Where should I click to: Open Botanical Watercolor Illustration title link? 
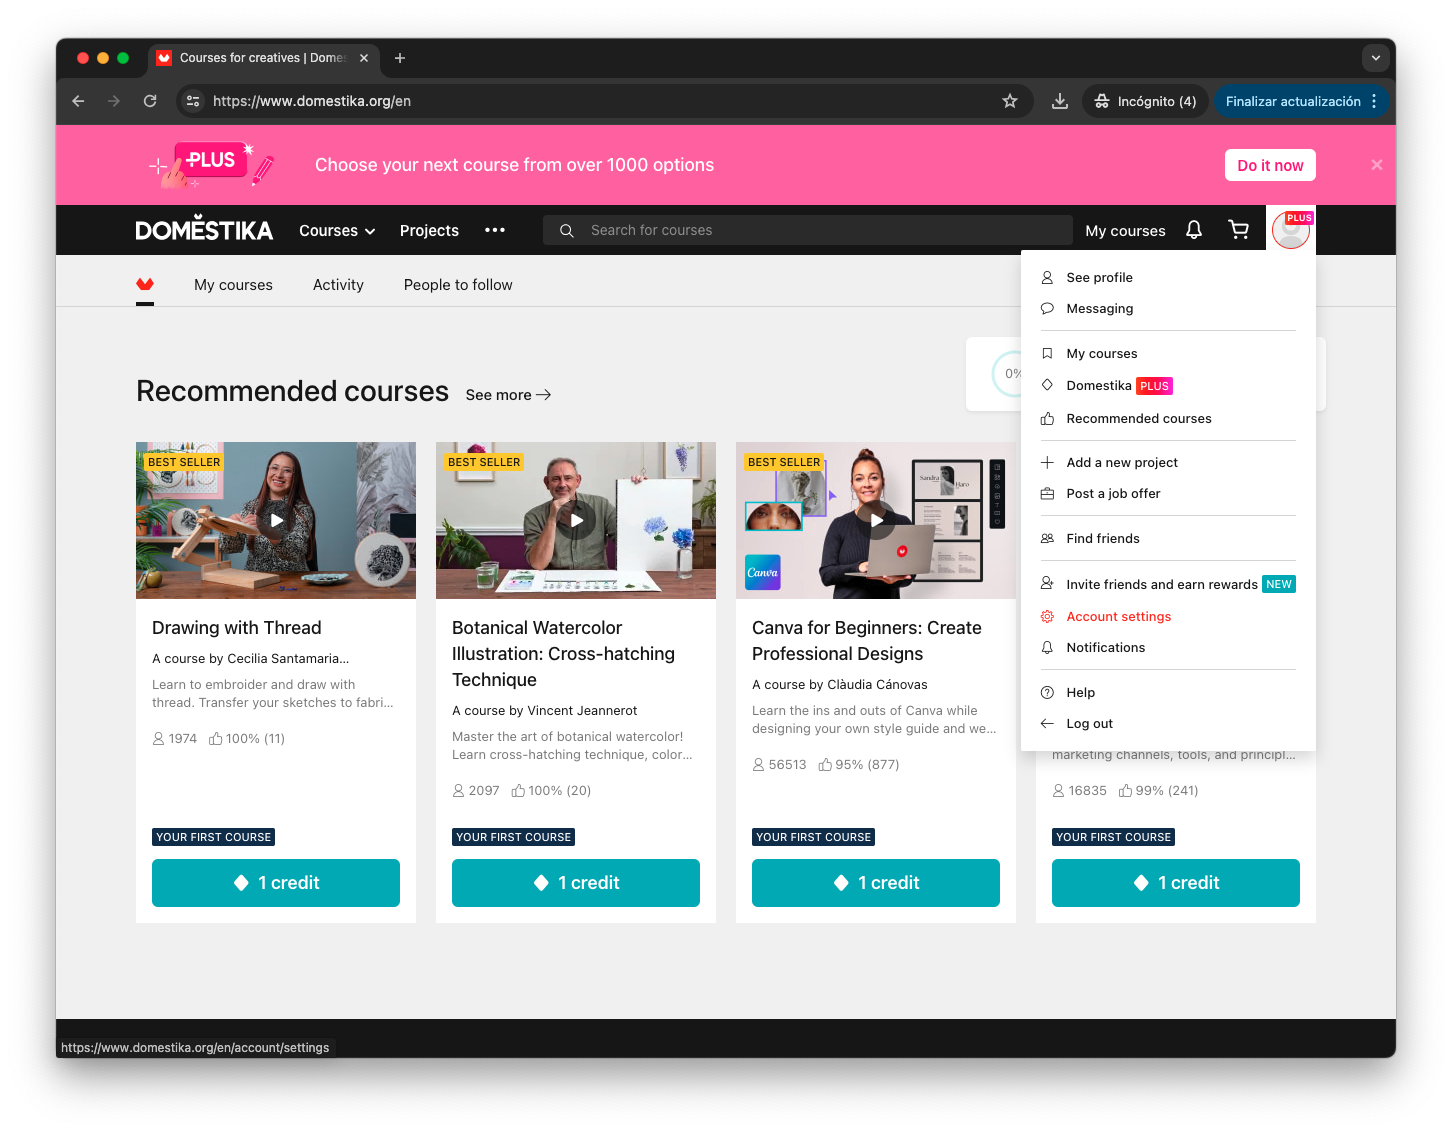pos(563,654)
